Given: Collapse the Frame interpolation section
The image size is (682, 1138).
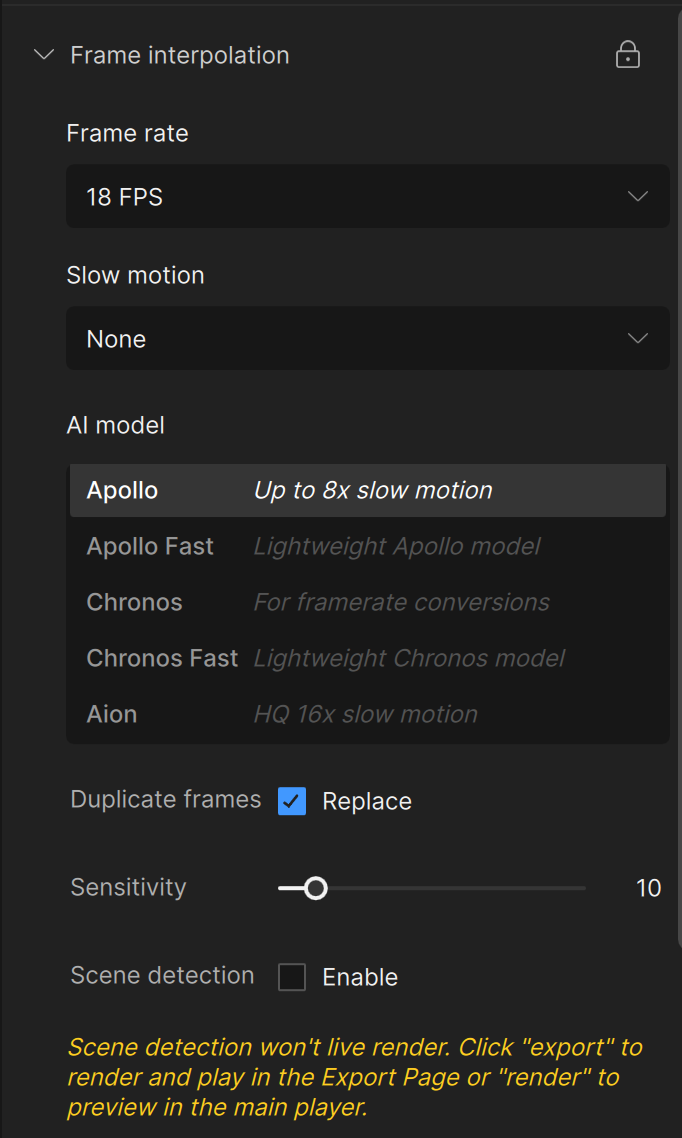Looking at the screenshot, I should (x=43, y=55).
